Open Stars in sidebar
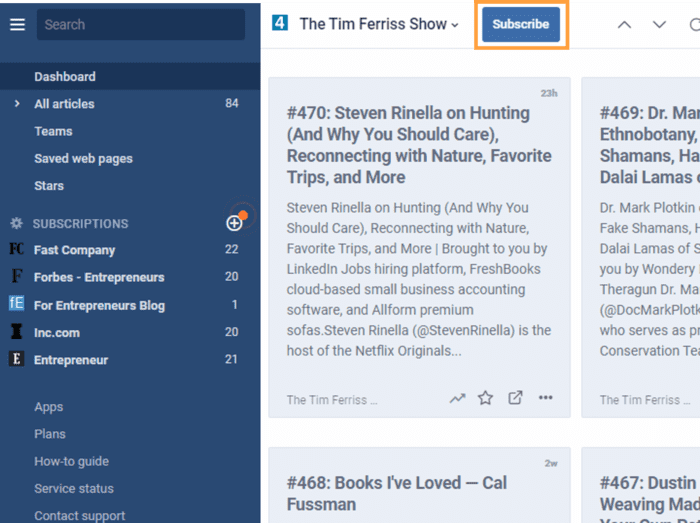This screenshot has height=523, width=700. (x=49, y=186)
